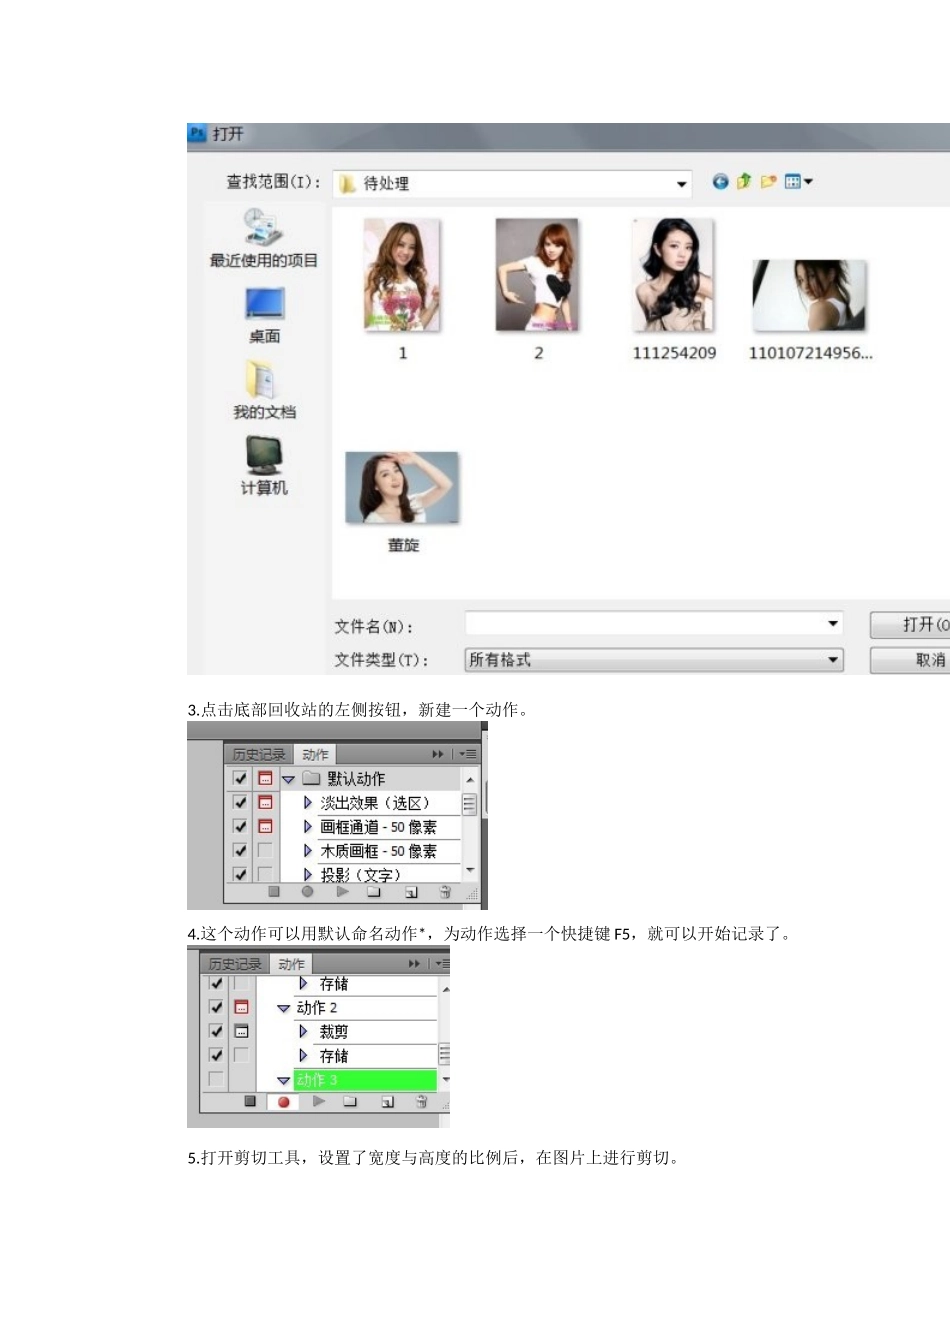Expand the 淡出效果（选区）action
The image size is (950, 1344).
coord(307,802)
